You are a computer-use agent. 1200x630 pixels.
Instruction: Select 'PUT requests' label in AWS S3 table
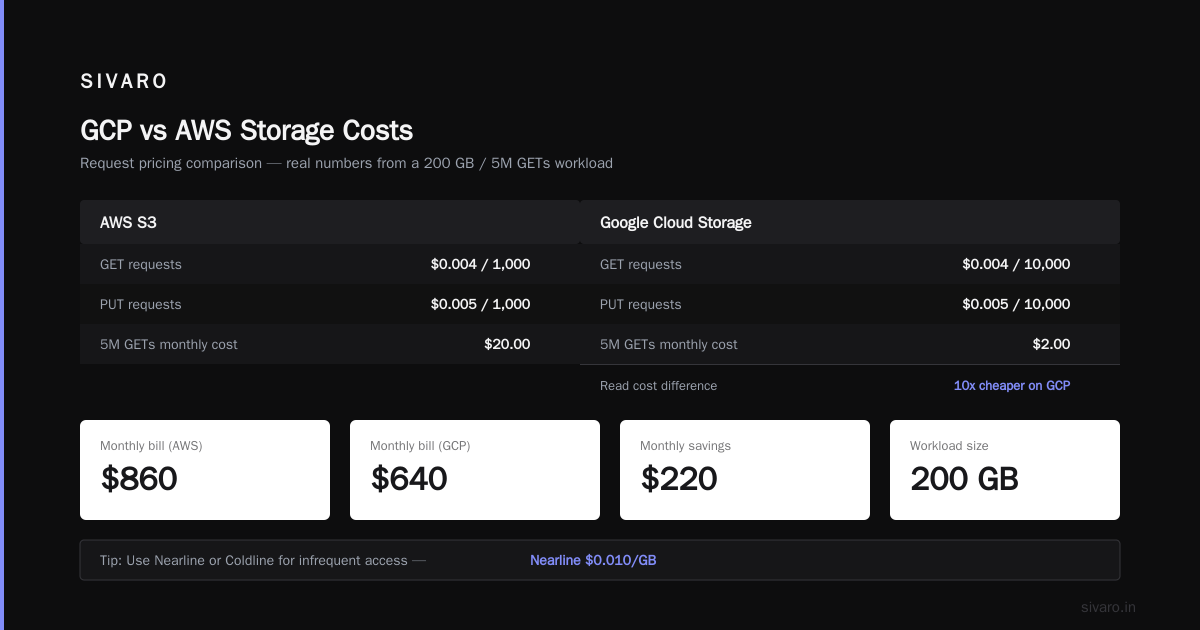[141, 305]
